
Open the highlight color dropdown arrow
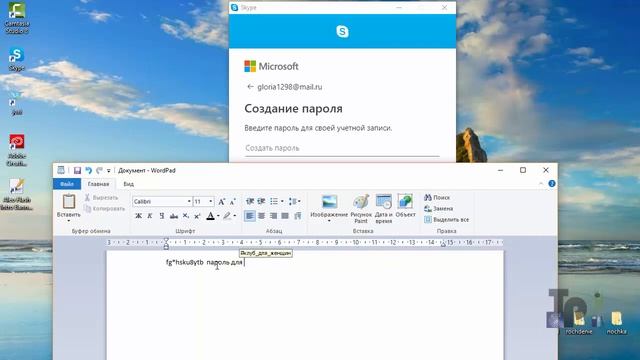(x=235, y=216)
